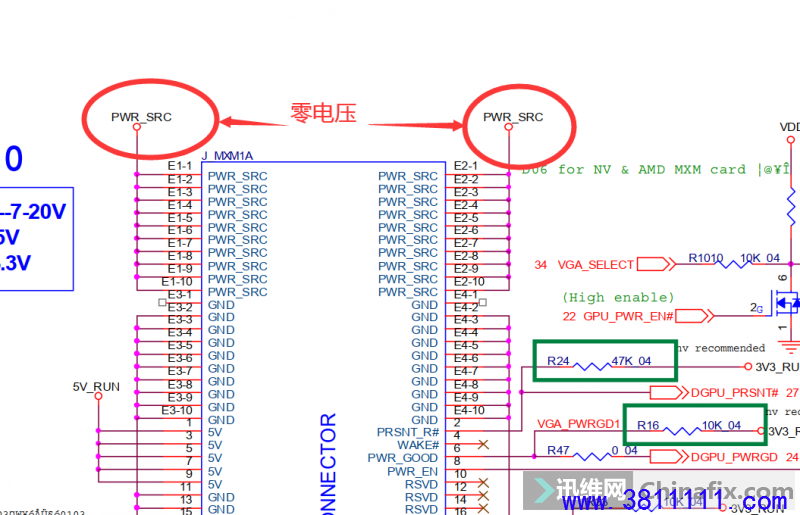
Task: Click the ground symbol below the MOSFET
Action: click(x=790, y=348)
